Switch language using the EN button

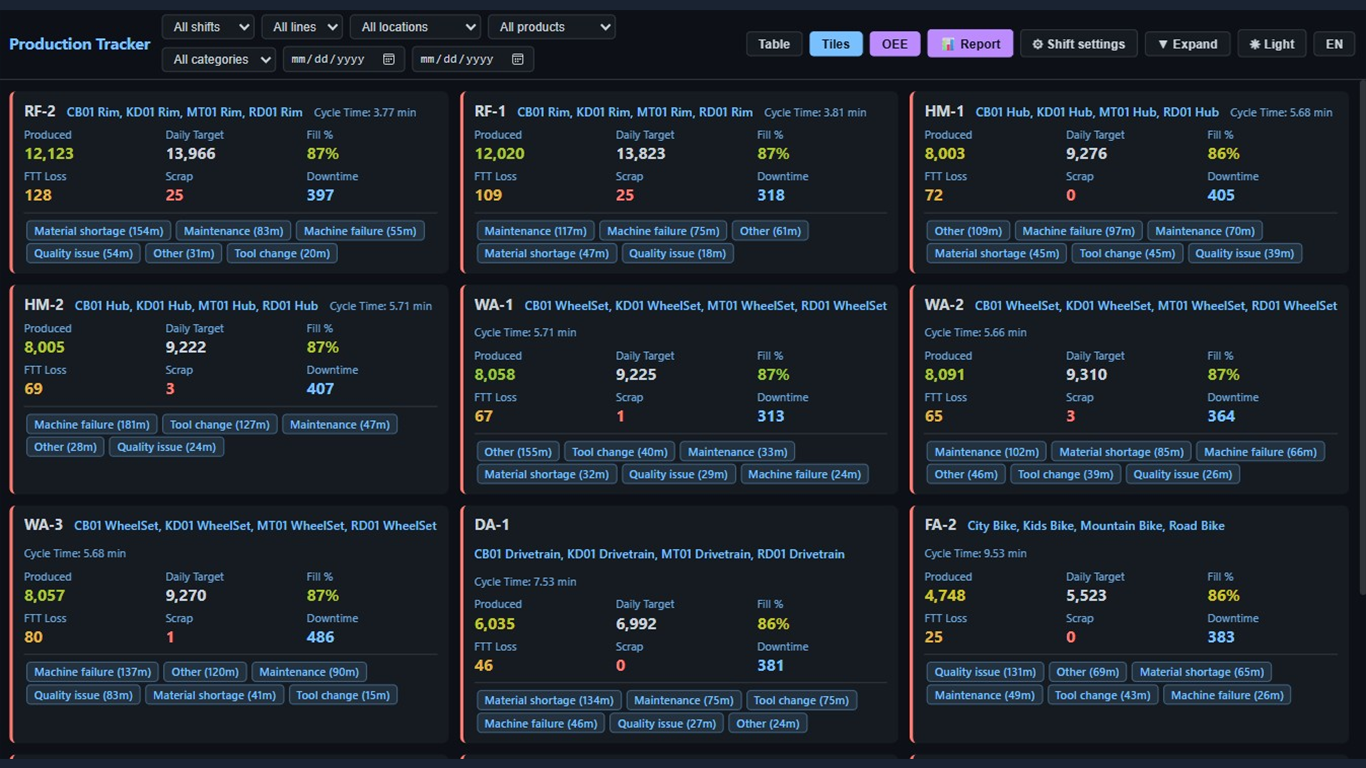pos(1334,44)
